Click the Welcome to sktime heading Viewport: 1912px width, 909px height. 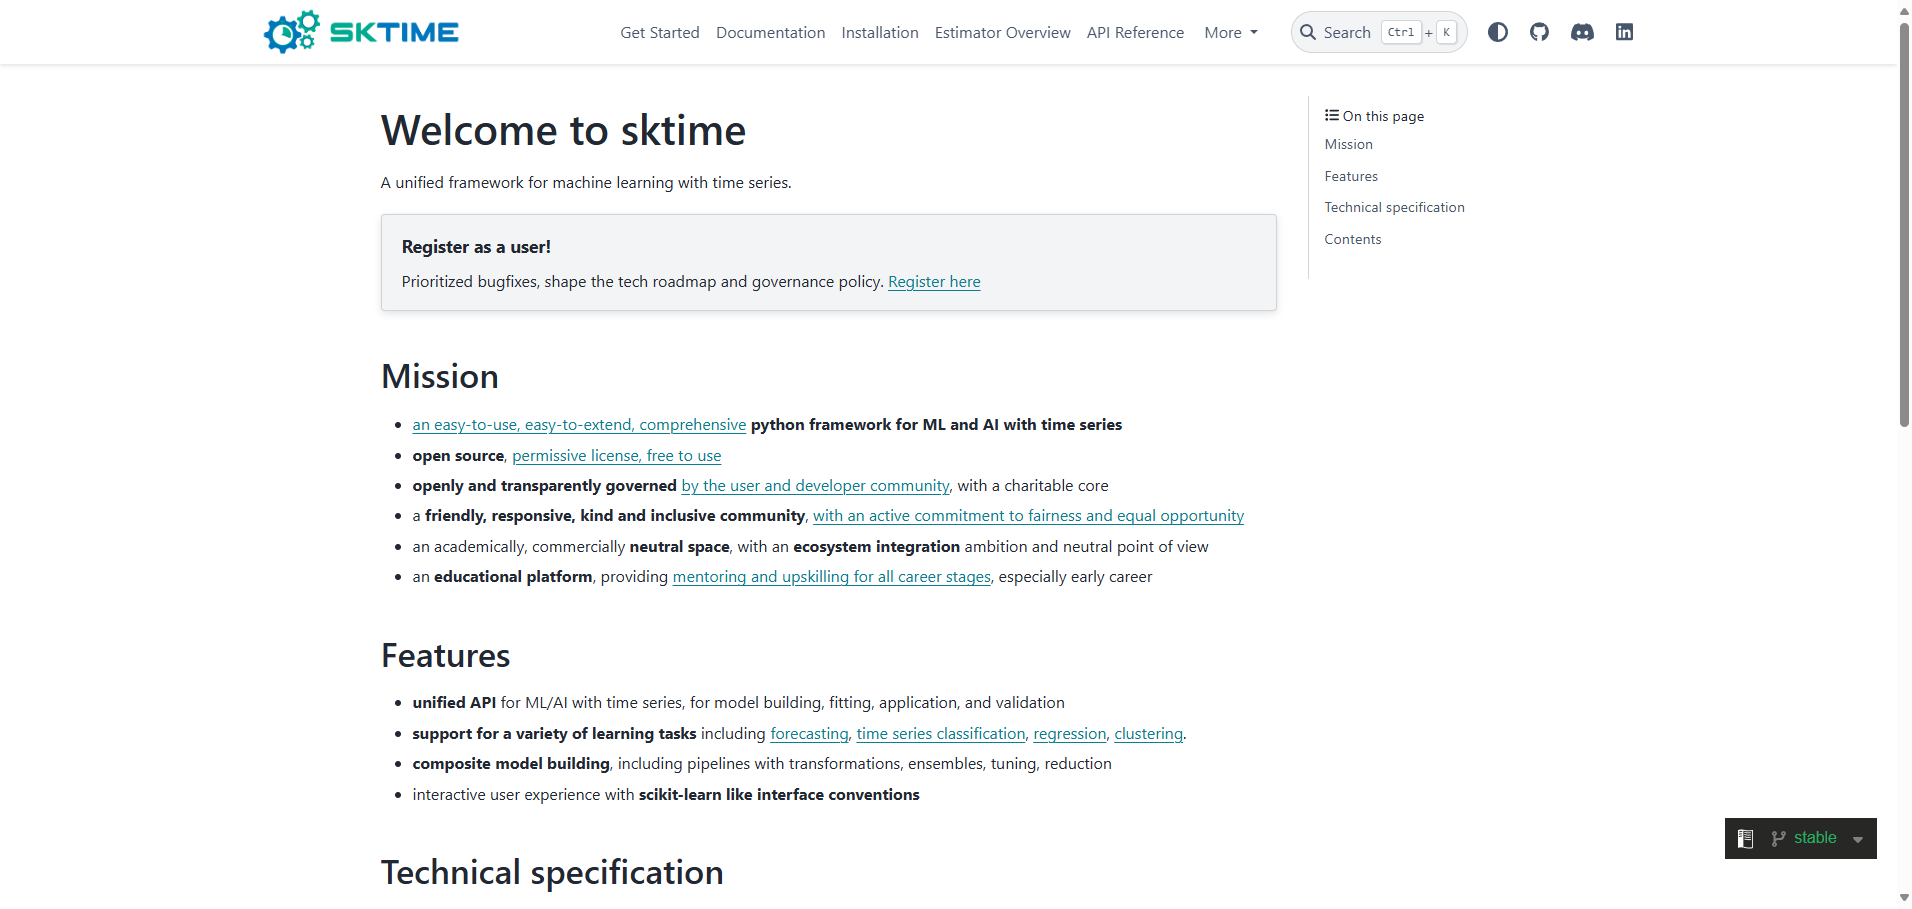coord(563,131)
